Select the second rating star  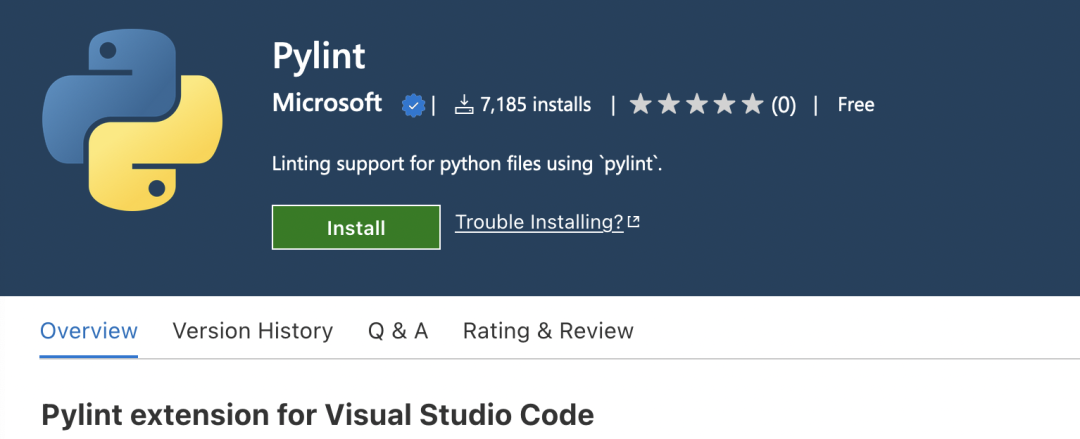pyautogui.click(x=669, y=105)
